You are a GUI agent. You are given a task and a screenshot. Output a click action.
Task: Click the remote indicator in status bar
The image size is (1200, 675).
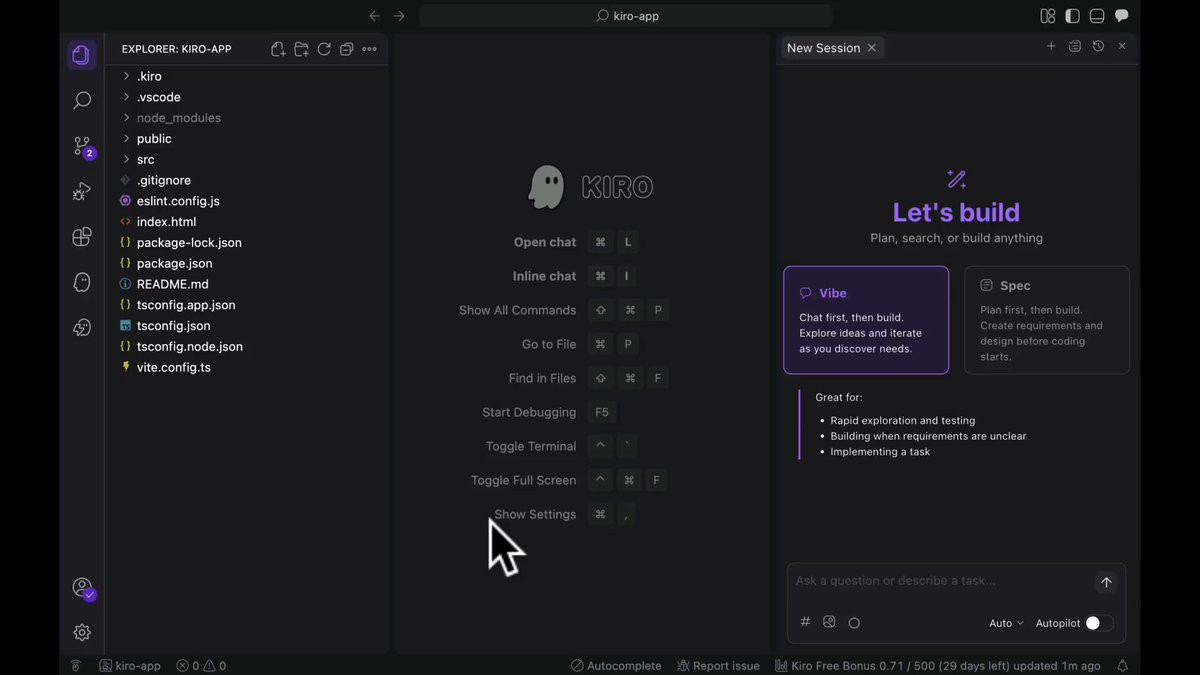pyautogui.click(x=76, y=666)
